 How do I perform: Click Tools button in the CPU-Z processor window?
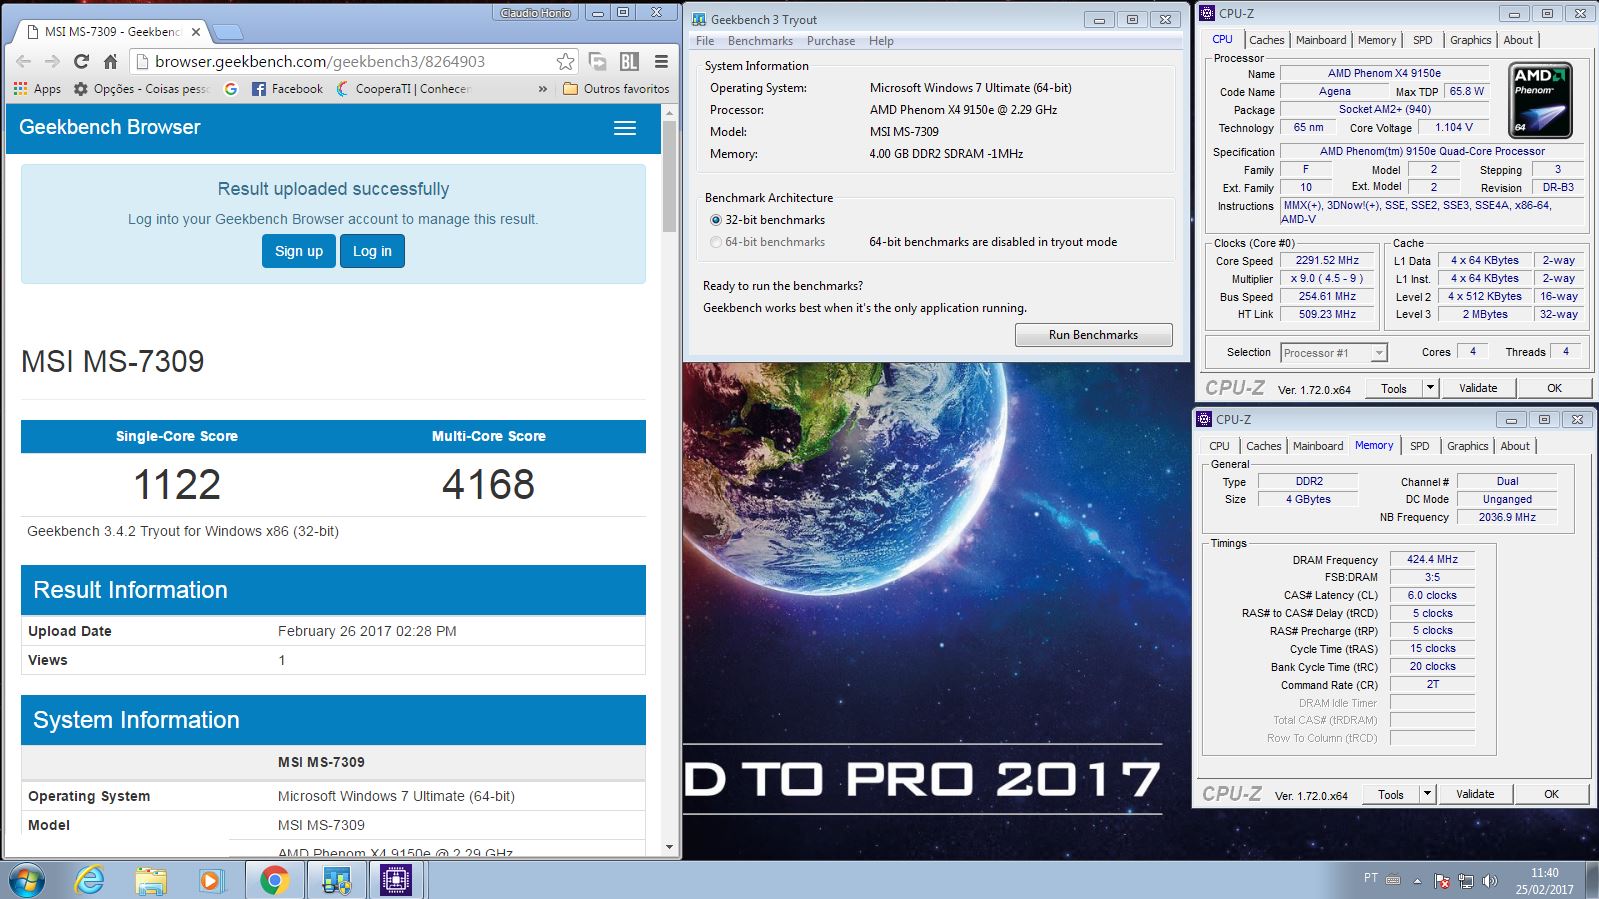(1394, 388)
